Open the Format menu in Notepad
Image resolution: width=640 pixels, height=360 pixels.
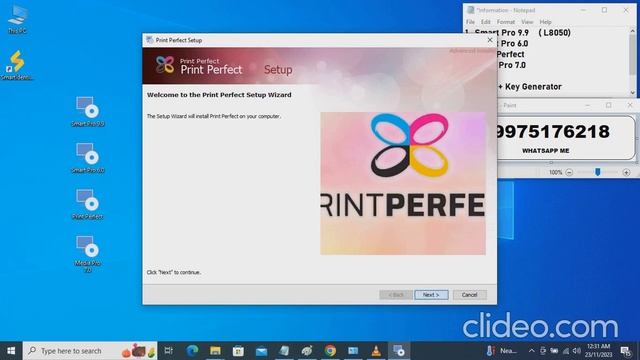tap(506, 22)
